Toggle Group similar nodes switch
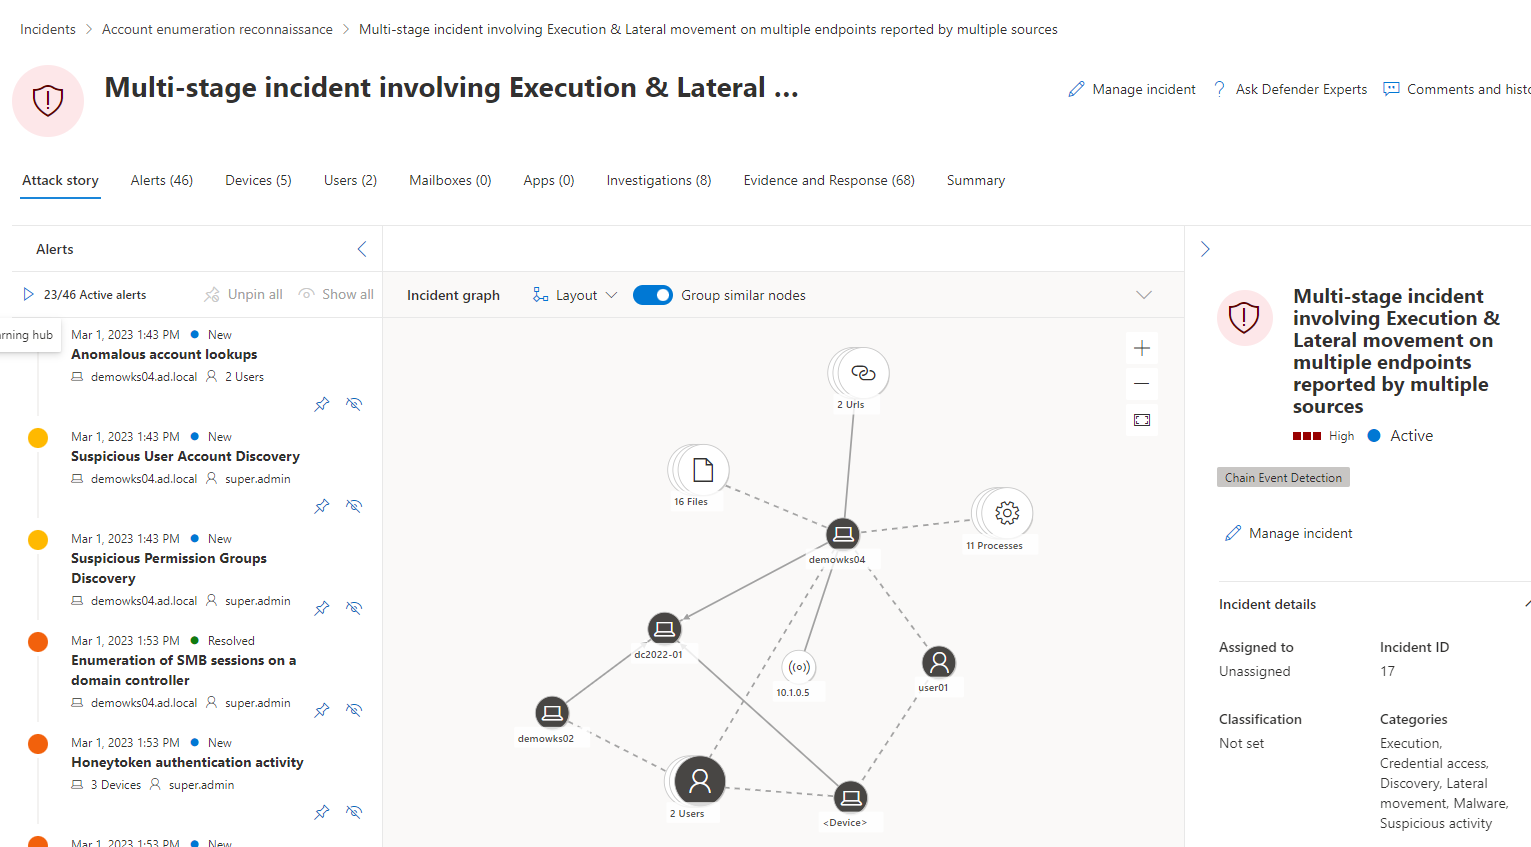The height and width of the screenshot is (847, 1531). coord(653,295)
